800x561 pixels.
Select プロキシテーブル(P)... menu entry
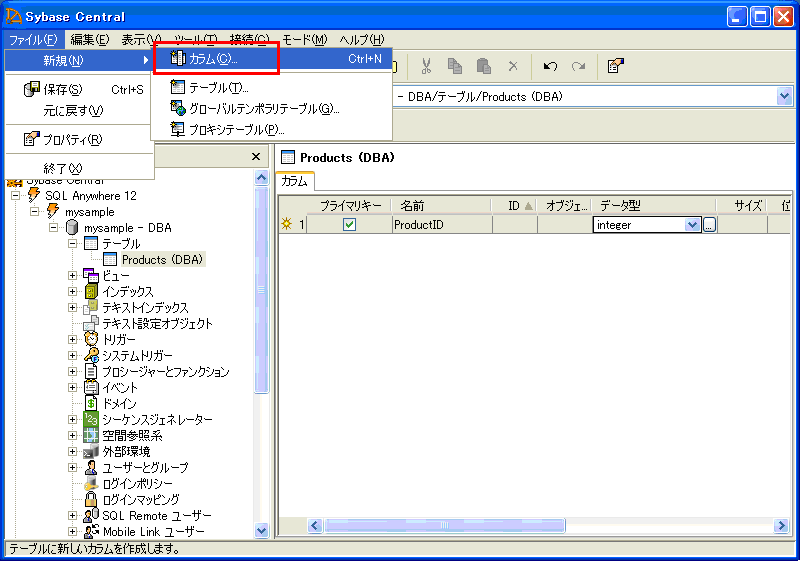[236, 129]
